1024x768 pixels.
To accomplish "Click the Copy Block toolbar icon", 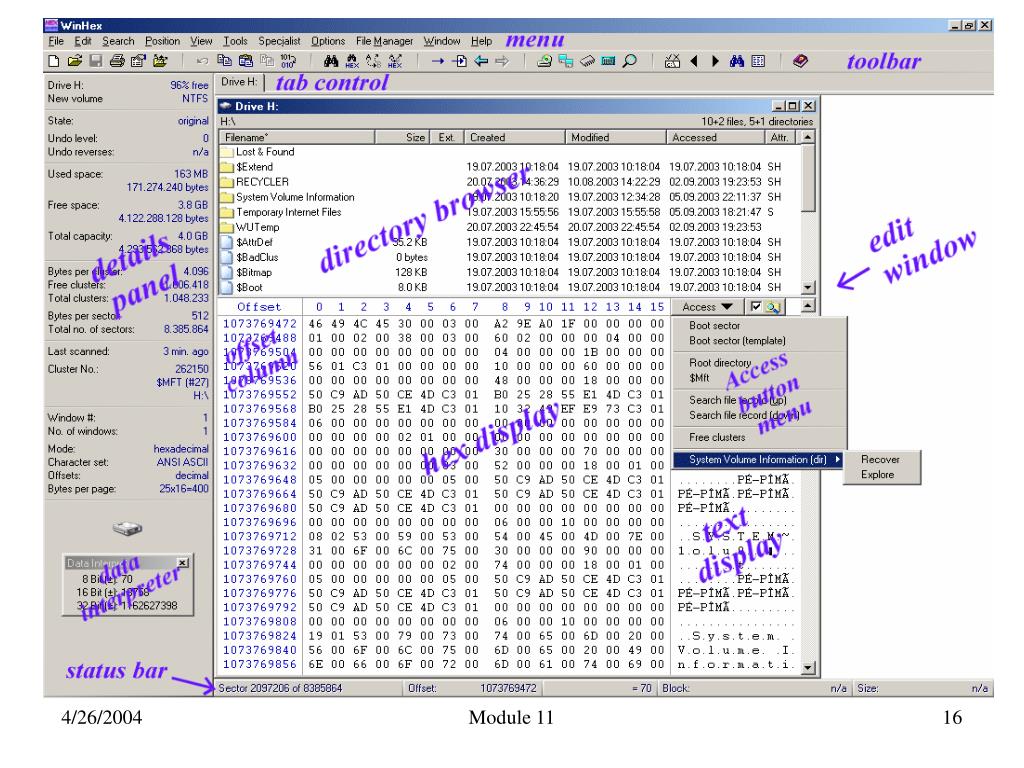I will (224, 61).
